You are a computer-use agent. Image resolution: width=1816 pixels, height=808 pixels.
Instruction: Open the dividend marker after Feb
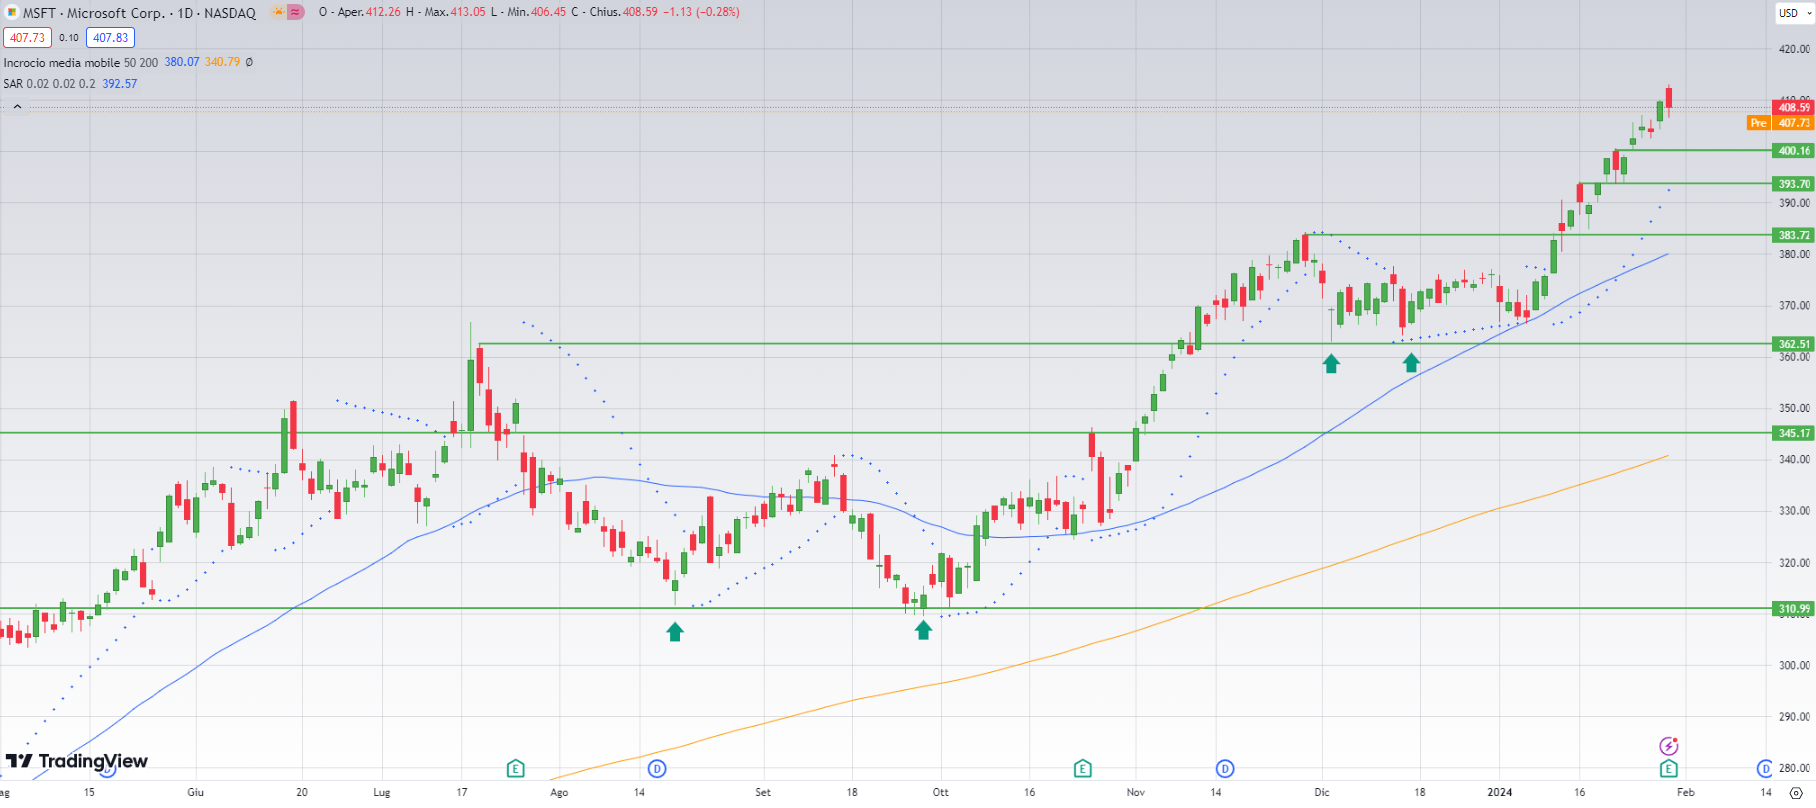tap(1765, 768)
